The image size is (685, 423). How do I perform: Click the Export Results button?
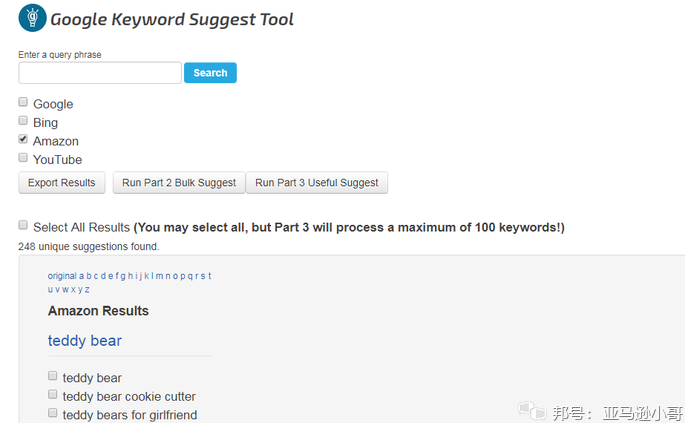click(61, 183)
